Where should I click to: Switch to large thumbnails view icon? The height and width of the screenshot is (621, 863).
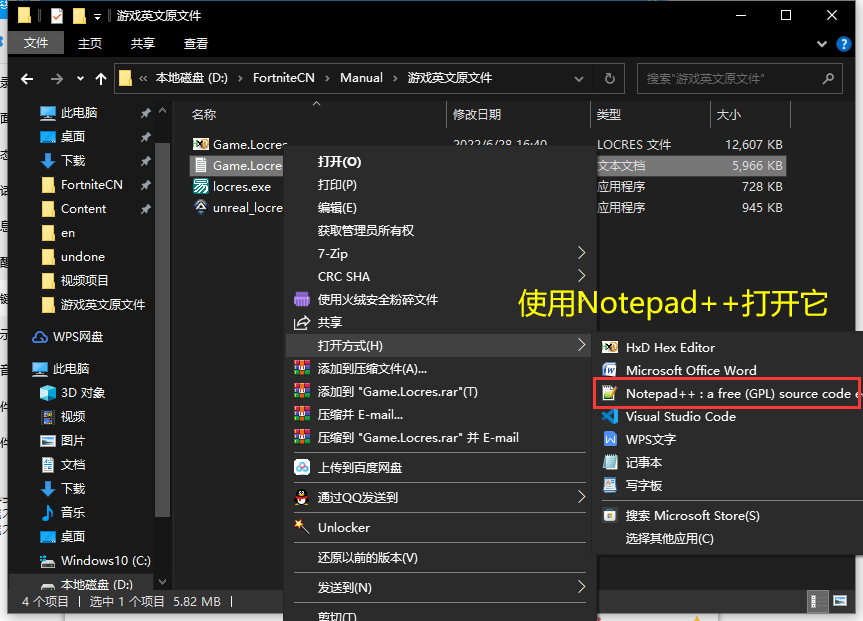840,601
